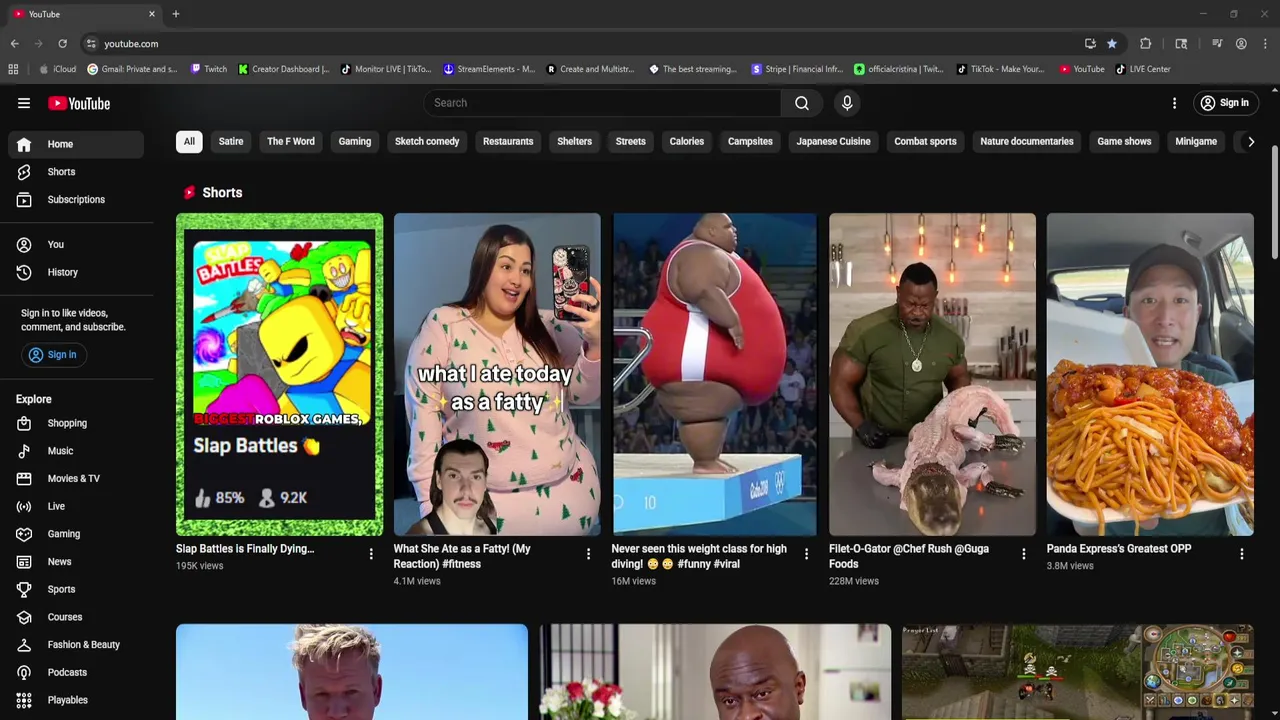Select the Nature documentaries chip
This screenshot has height=720, width=1280.
(x=1027, y=142)
